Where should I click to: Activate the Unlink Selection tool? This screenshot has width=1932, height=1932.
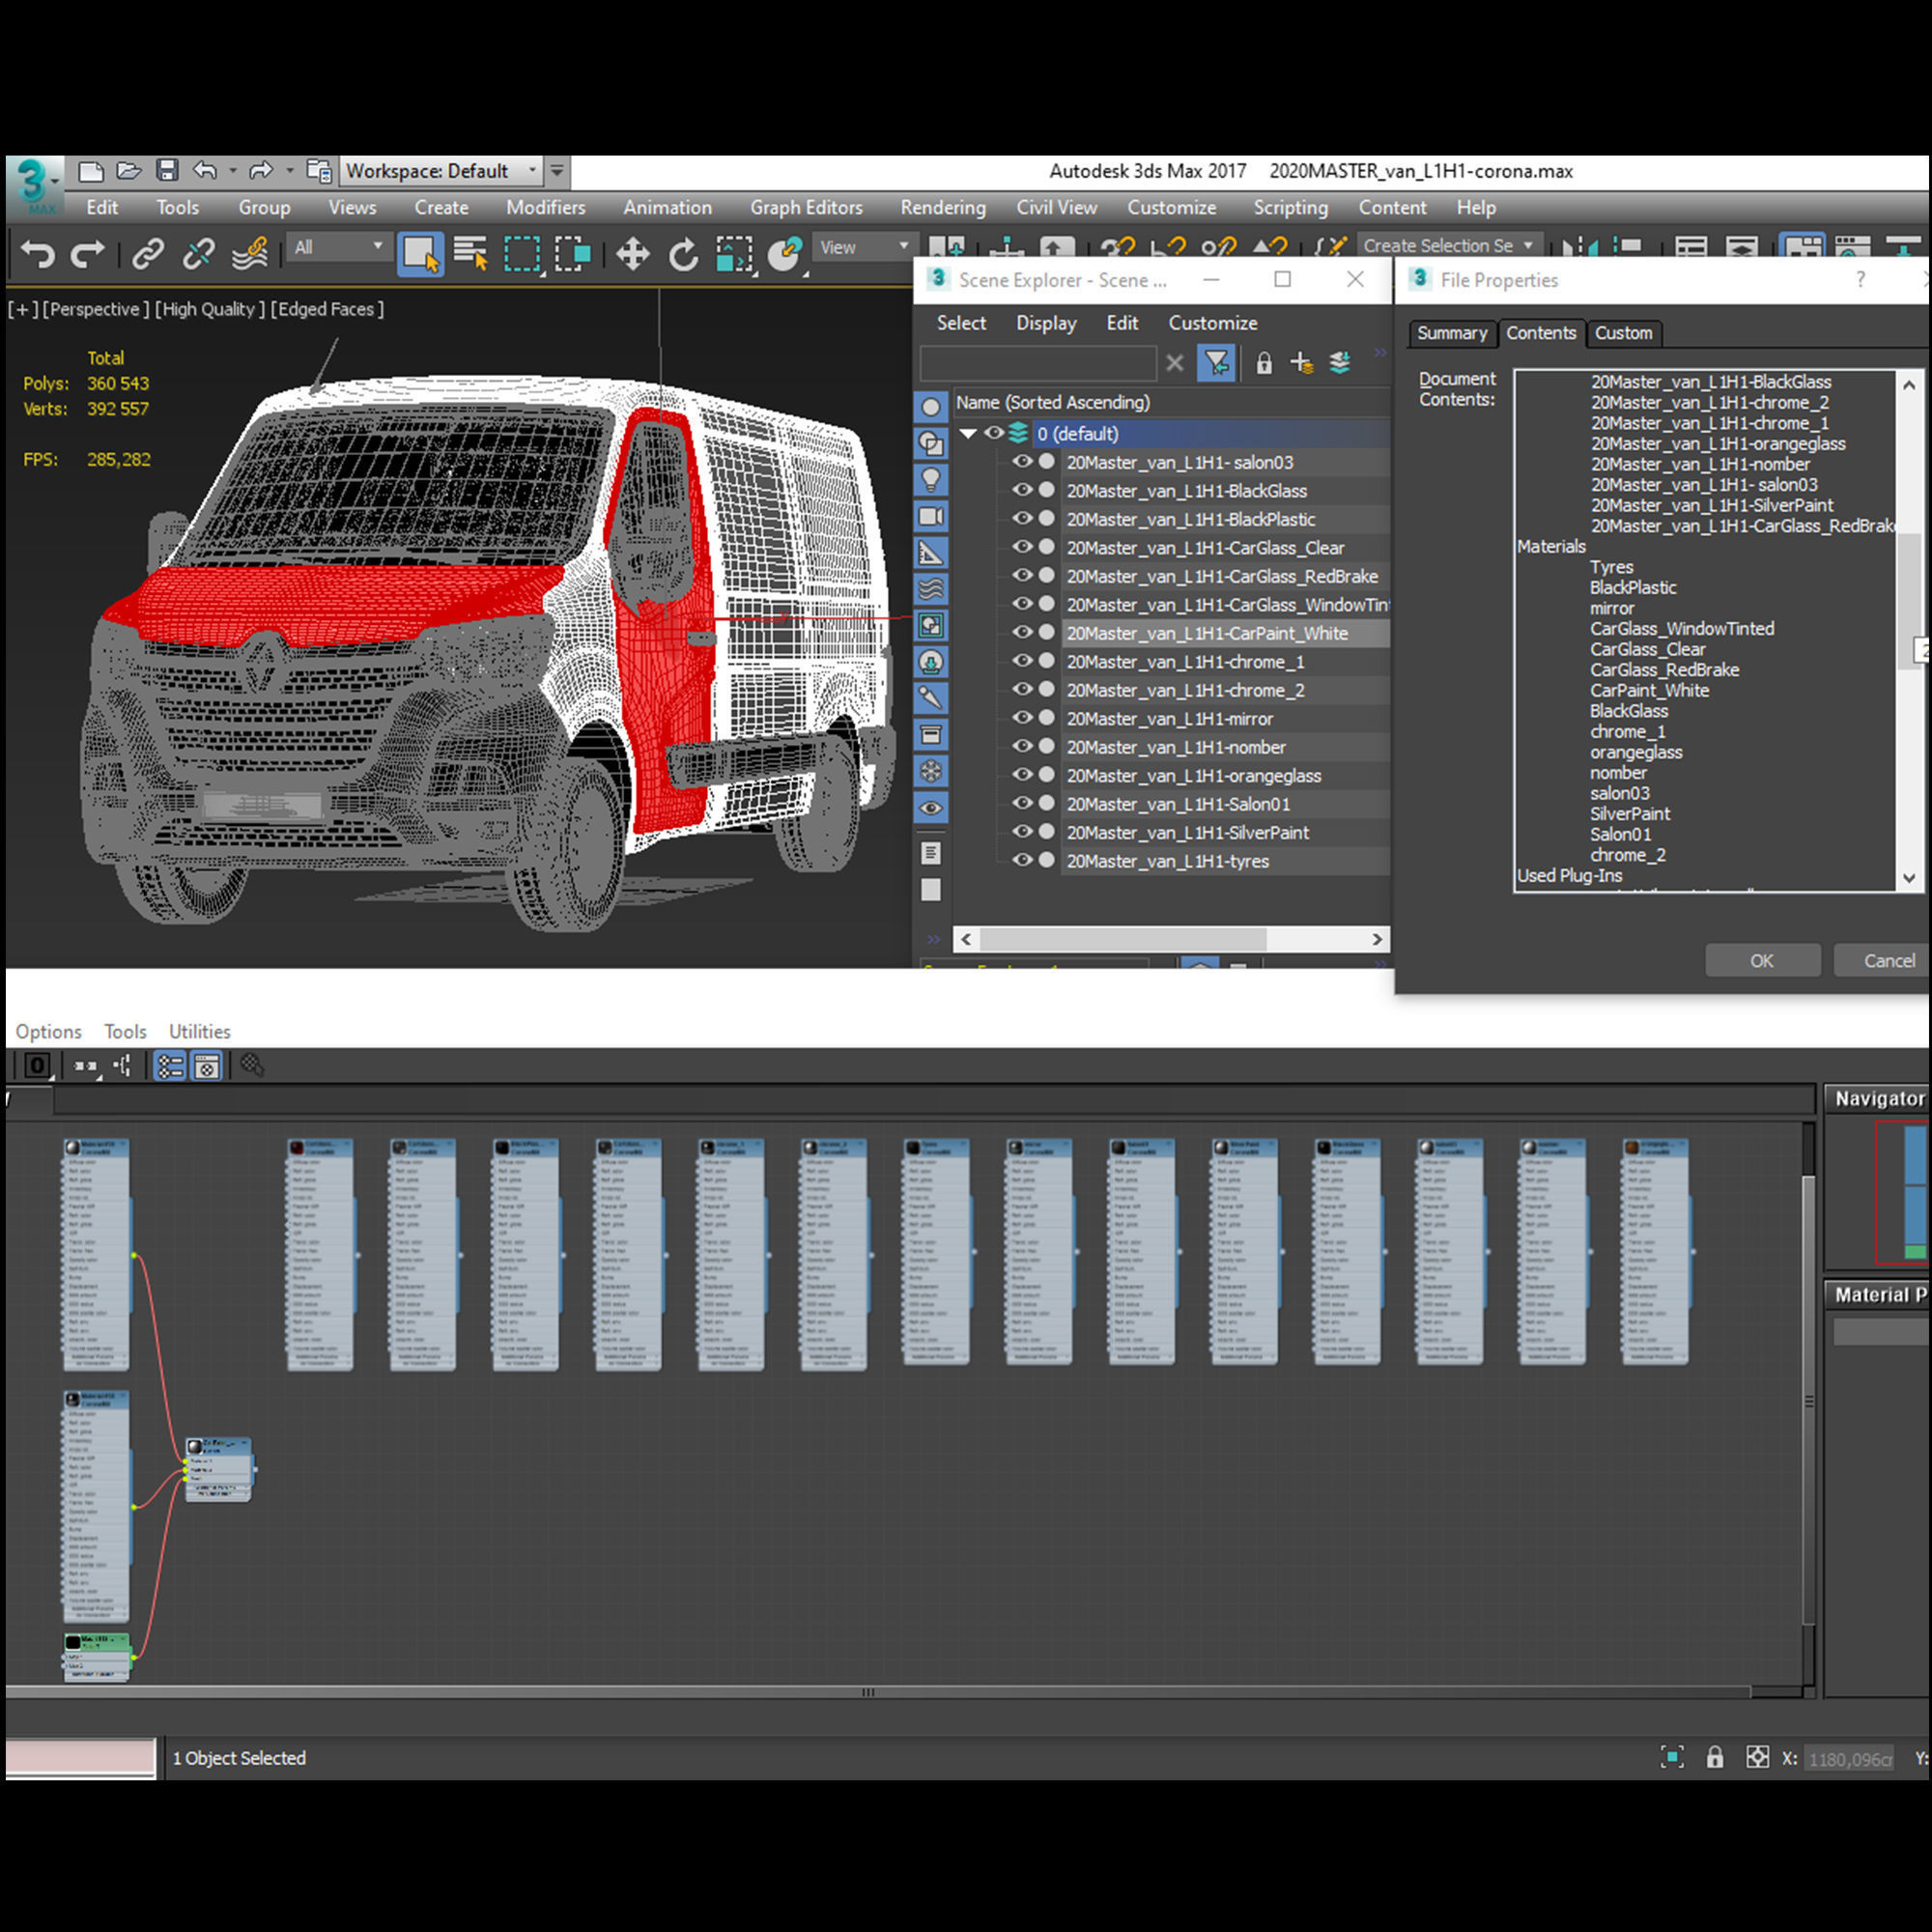click(198, 254)
